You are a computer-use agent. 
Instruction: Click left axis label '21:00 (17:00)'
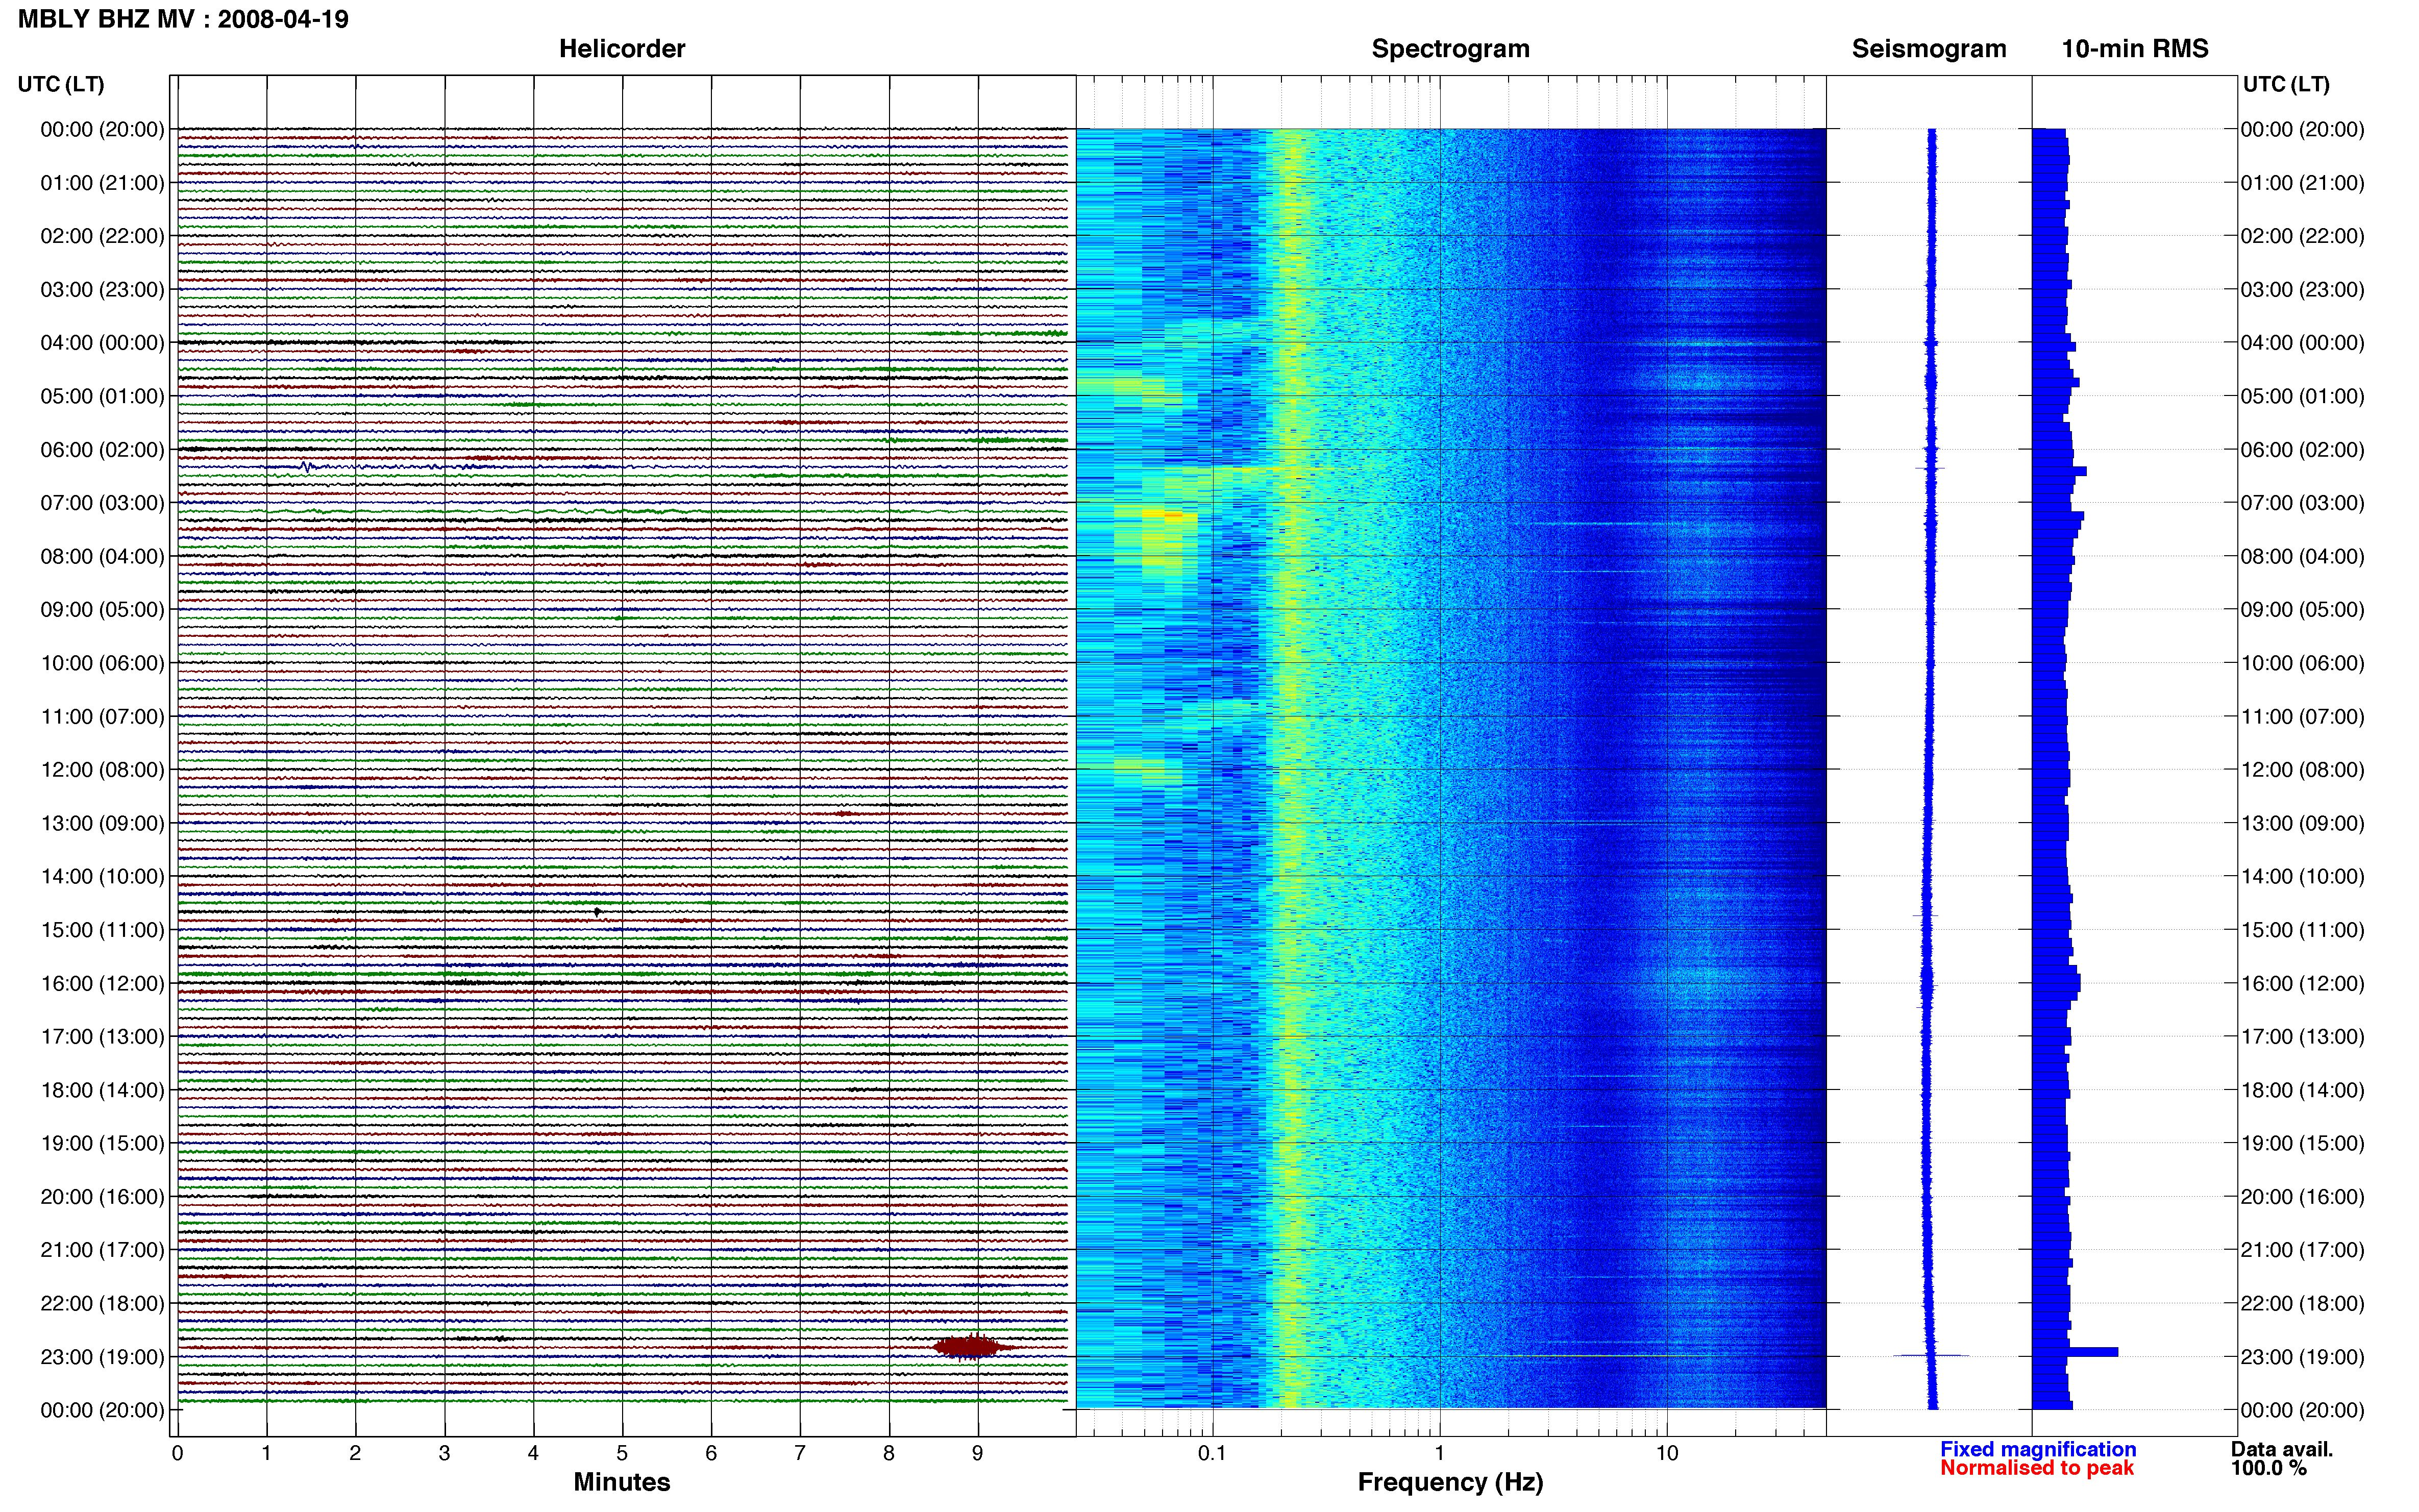point(102,1250)
